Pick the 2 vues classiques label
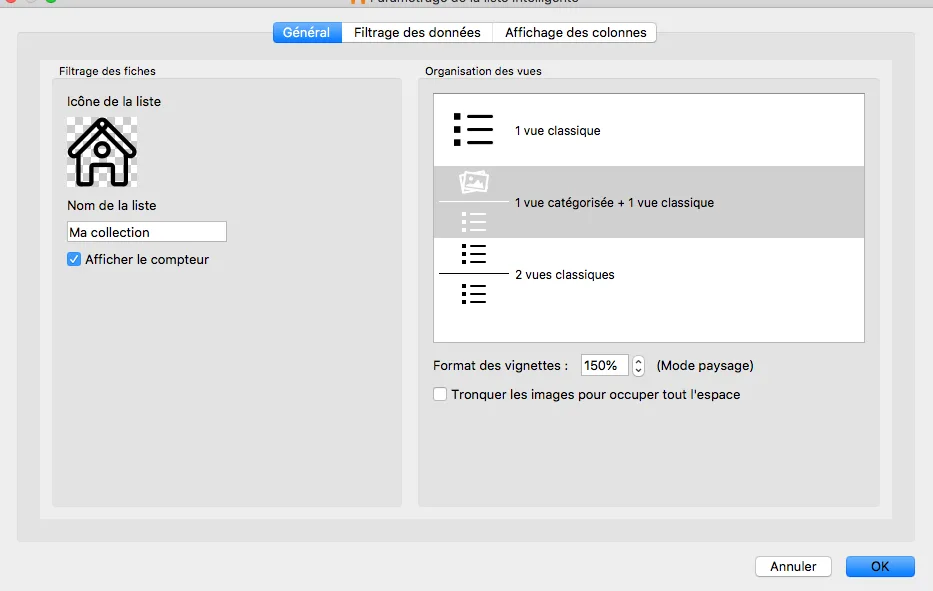Image resolution: width=933 pixels, height=591 pixels. click(564, 275)
